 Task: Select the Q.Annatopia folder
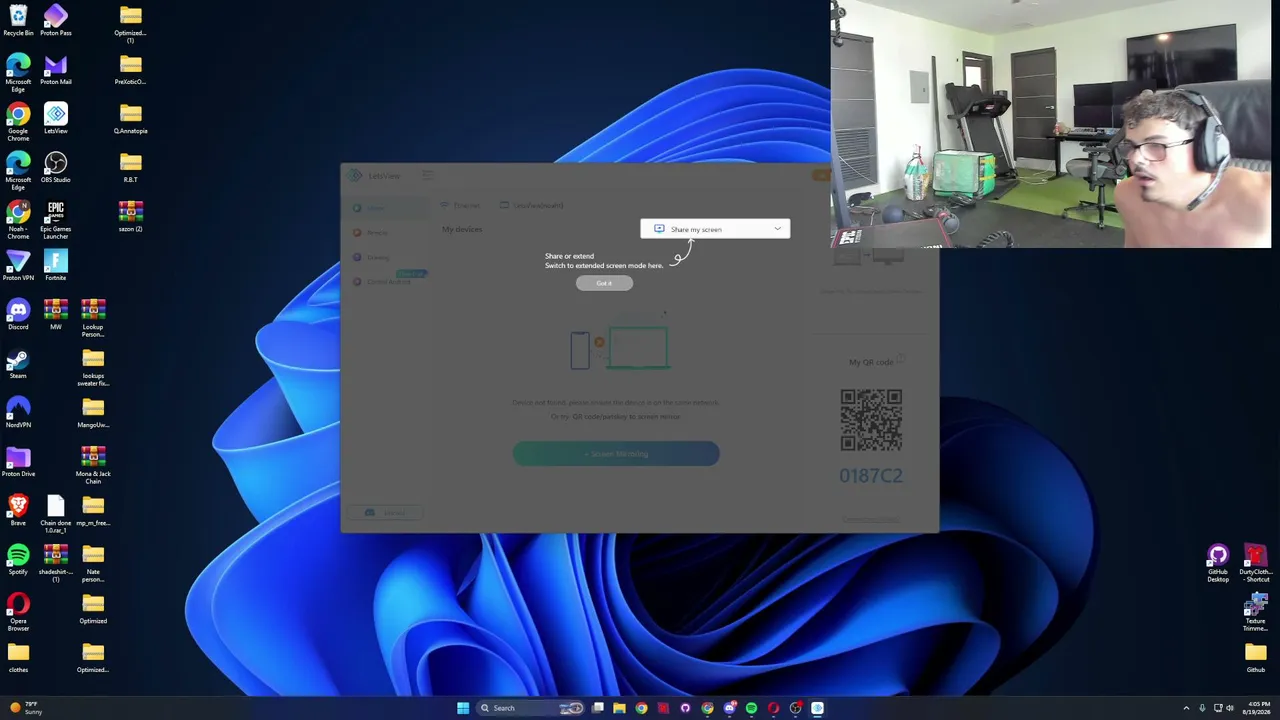coord(131,119)
